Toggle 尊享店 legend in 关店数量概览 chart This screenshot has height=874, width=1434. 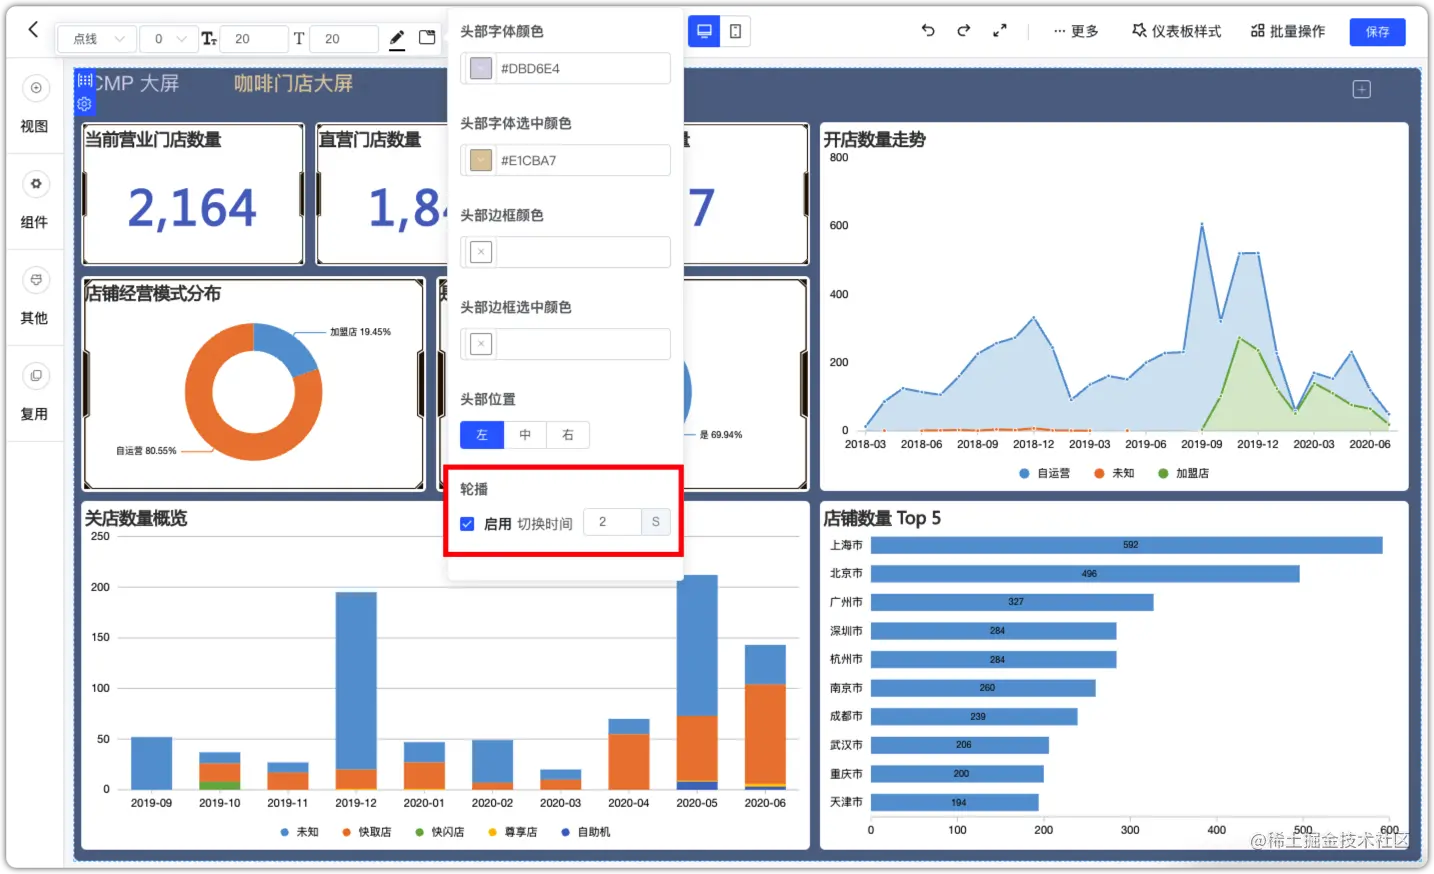point(512,832)
